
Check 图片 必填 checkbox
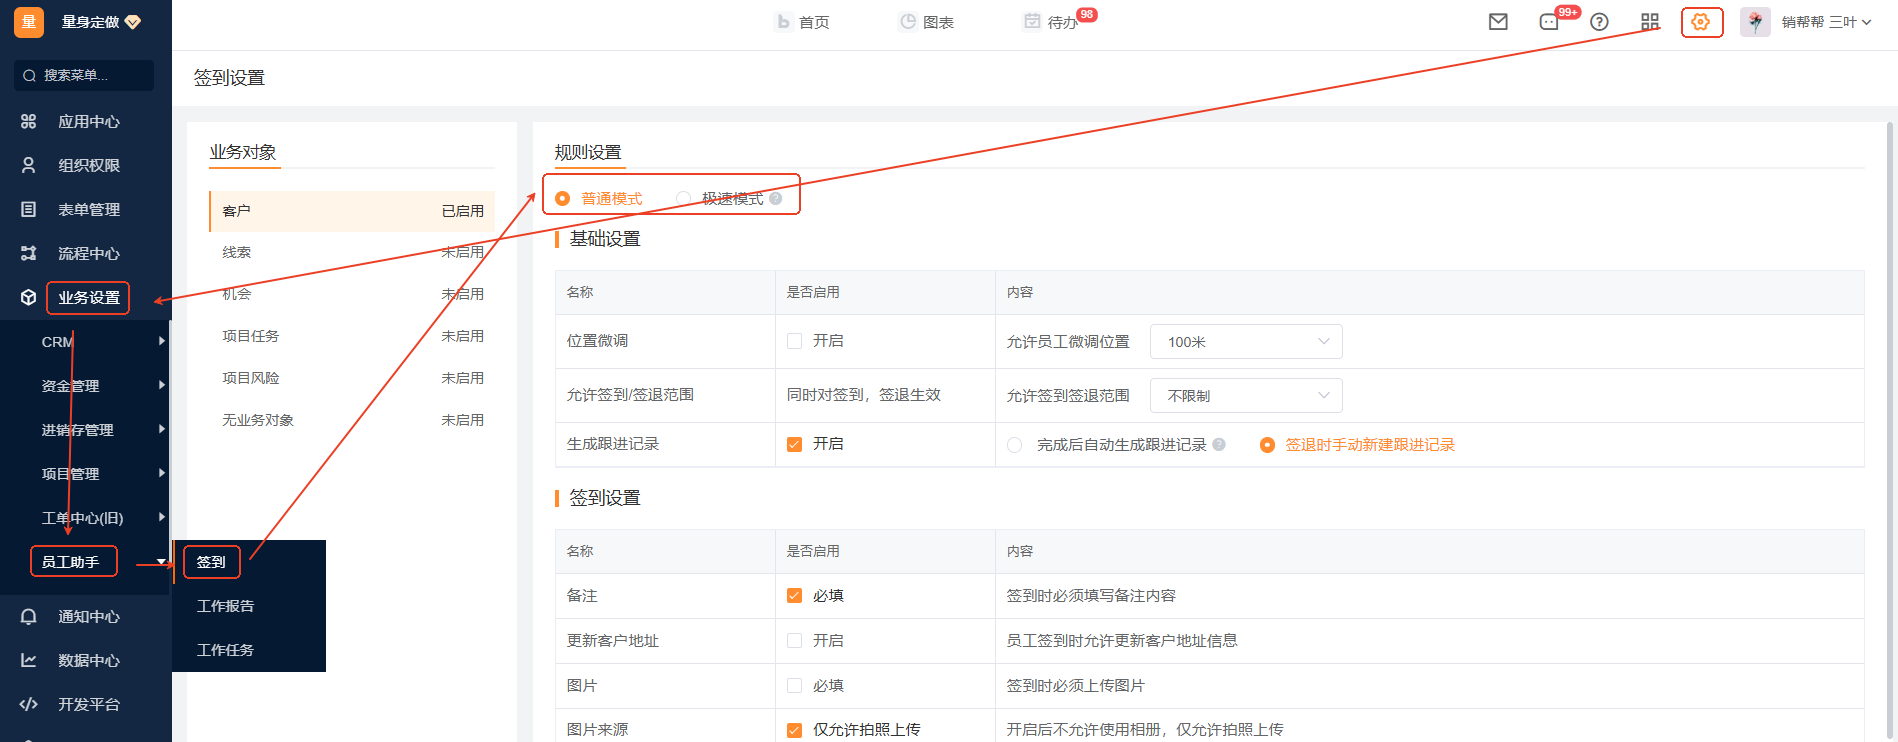coord(795,686)
